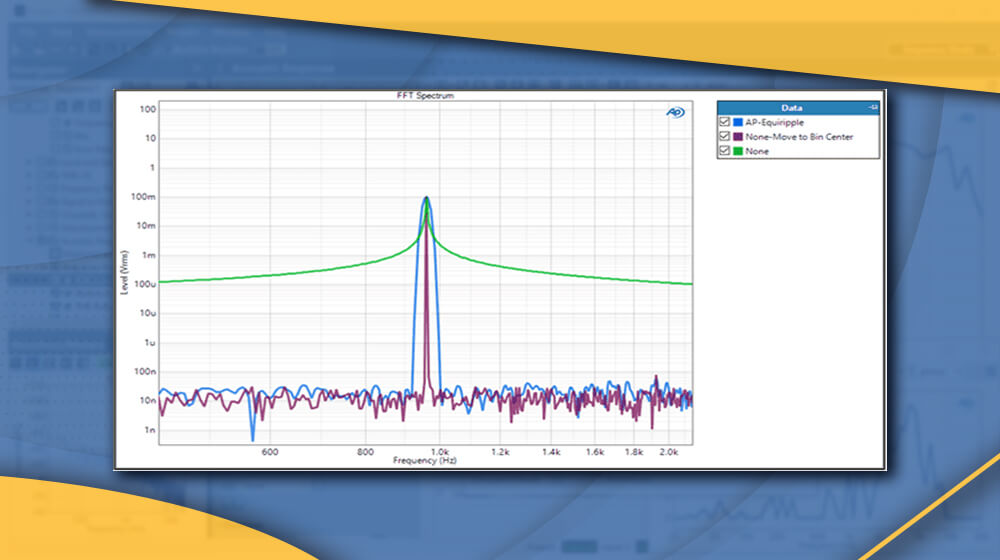Click the AP logo in the graph corner

[675, 112]
